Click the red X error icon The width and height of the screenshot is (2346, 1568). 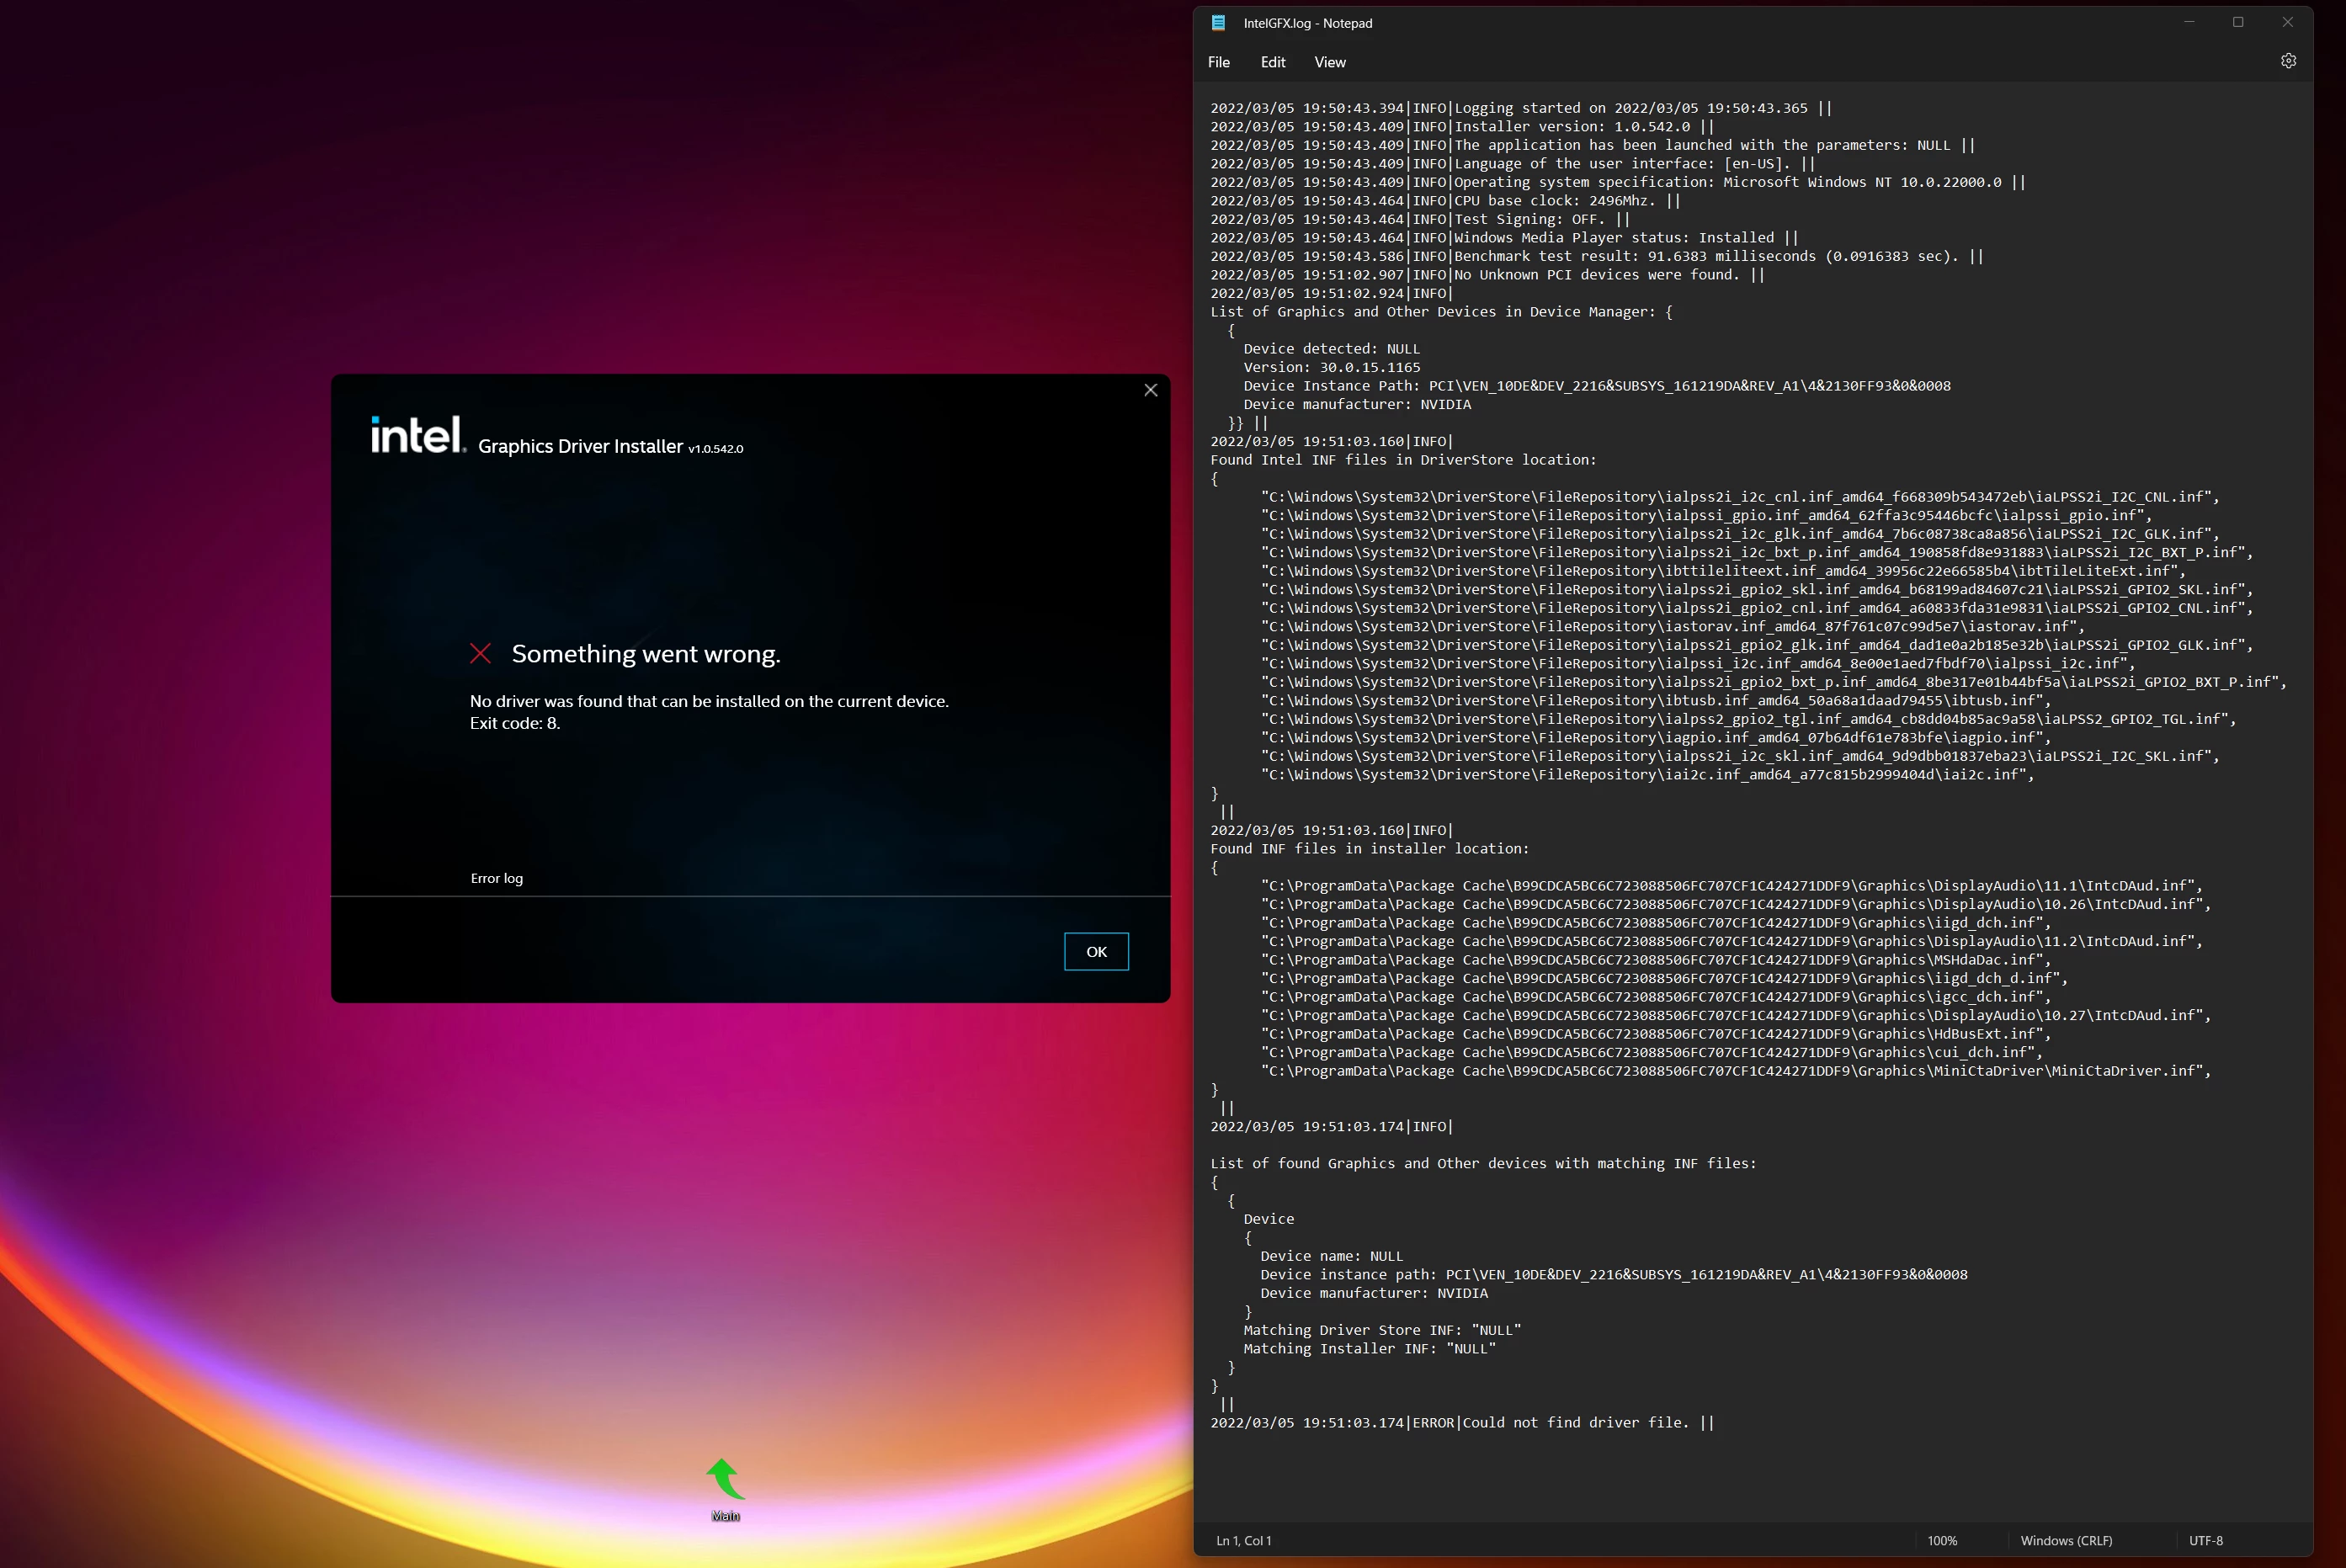pos(480,654)
